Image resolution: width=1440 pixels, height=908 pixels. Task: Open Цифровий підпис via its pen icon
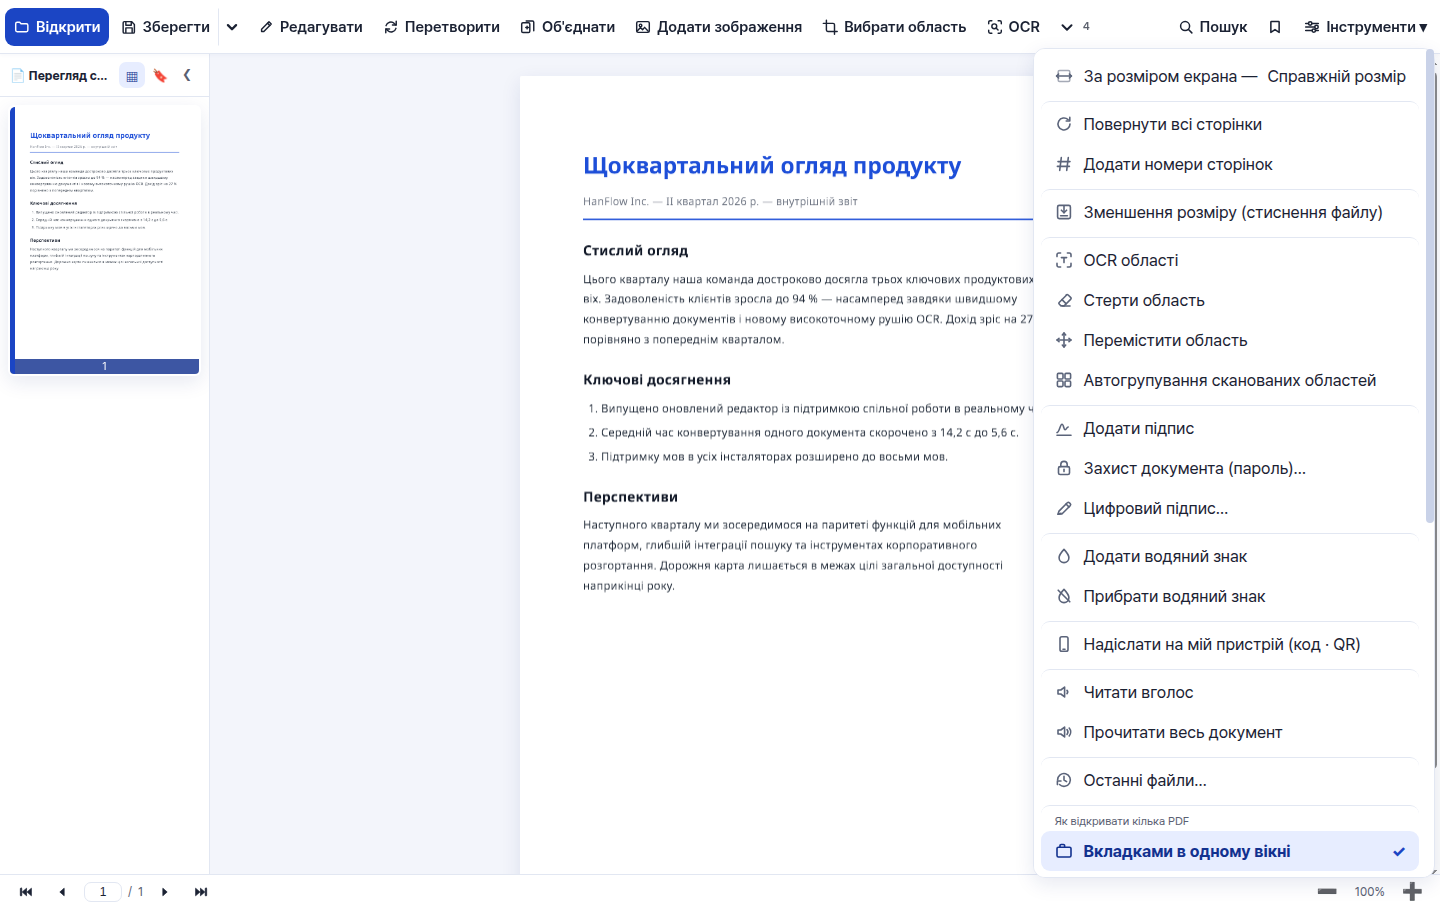point(1064,508)
